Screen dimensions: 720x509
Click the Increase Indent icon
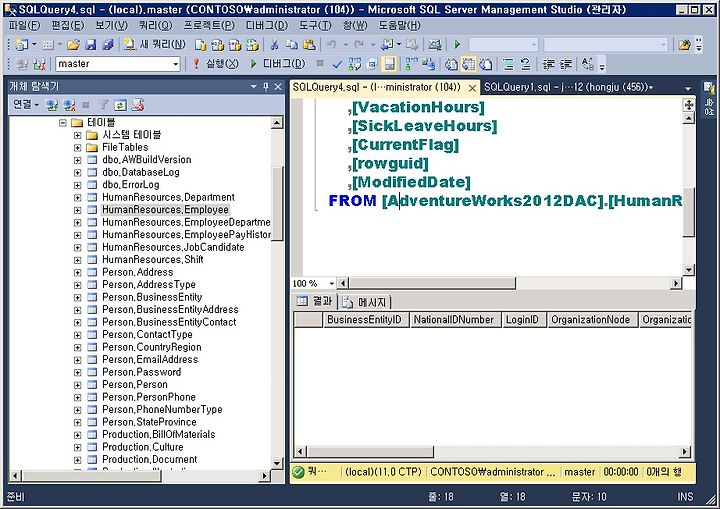point(566,64)
